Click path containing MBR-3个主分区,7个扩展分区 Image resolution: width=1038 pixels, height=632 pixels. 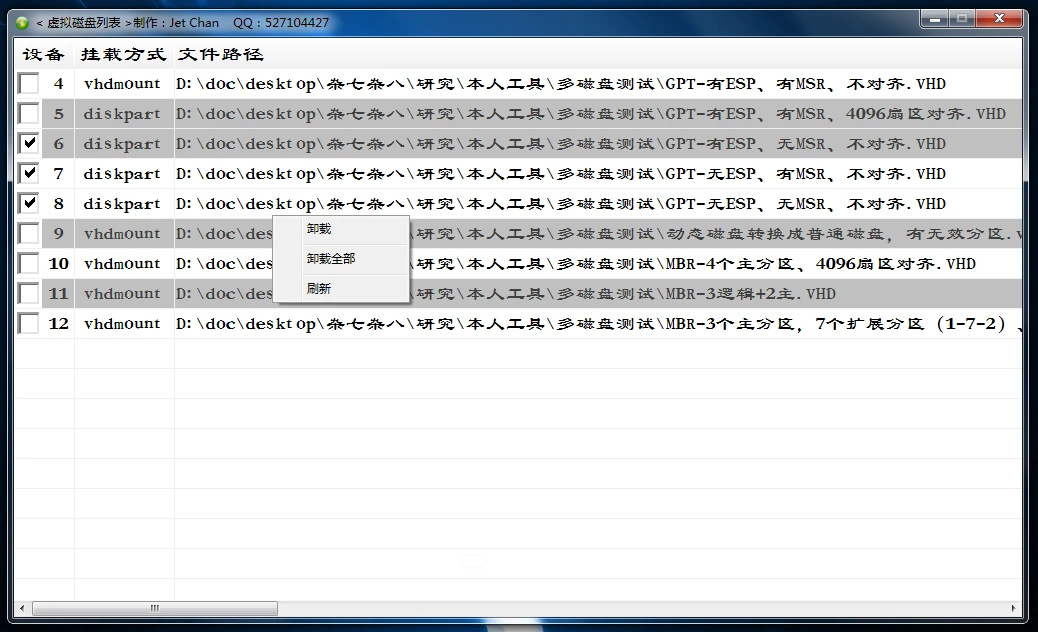pos(598,324)
